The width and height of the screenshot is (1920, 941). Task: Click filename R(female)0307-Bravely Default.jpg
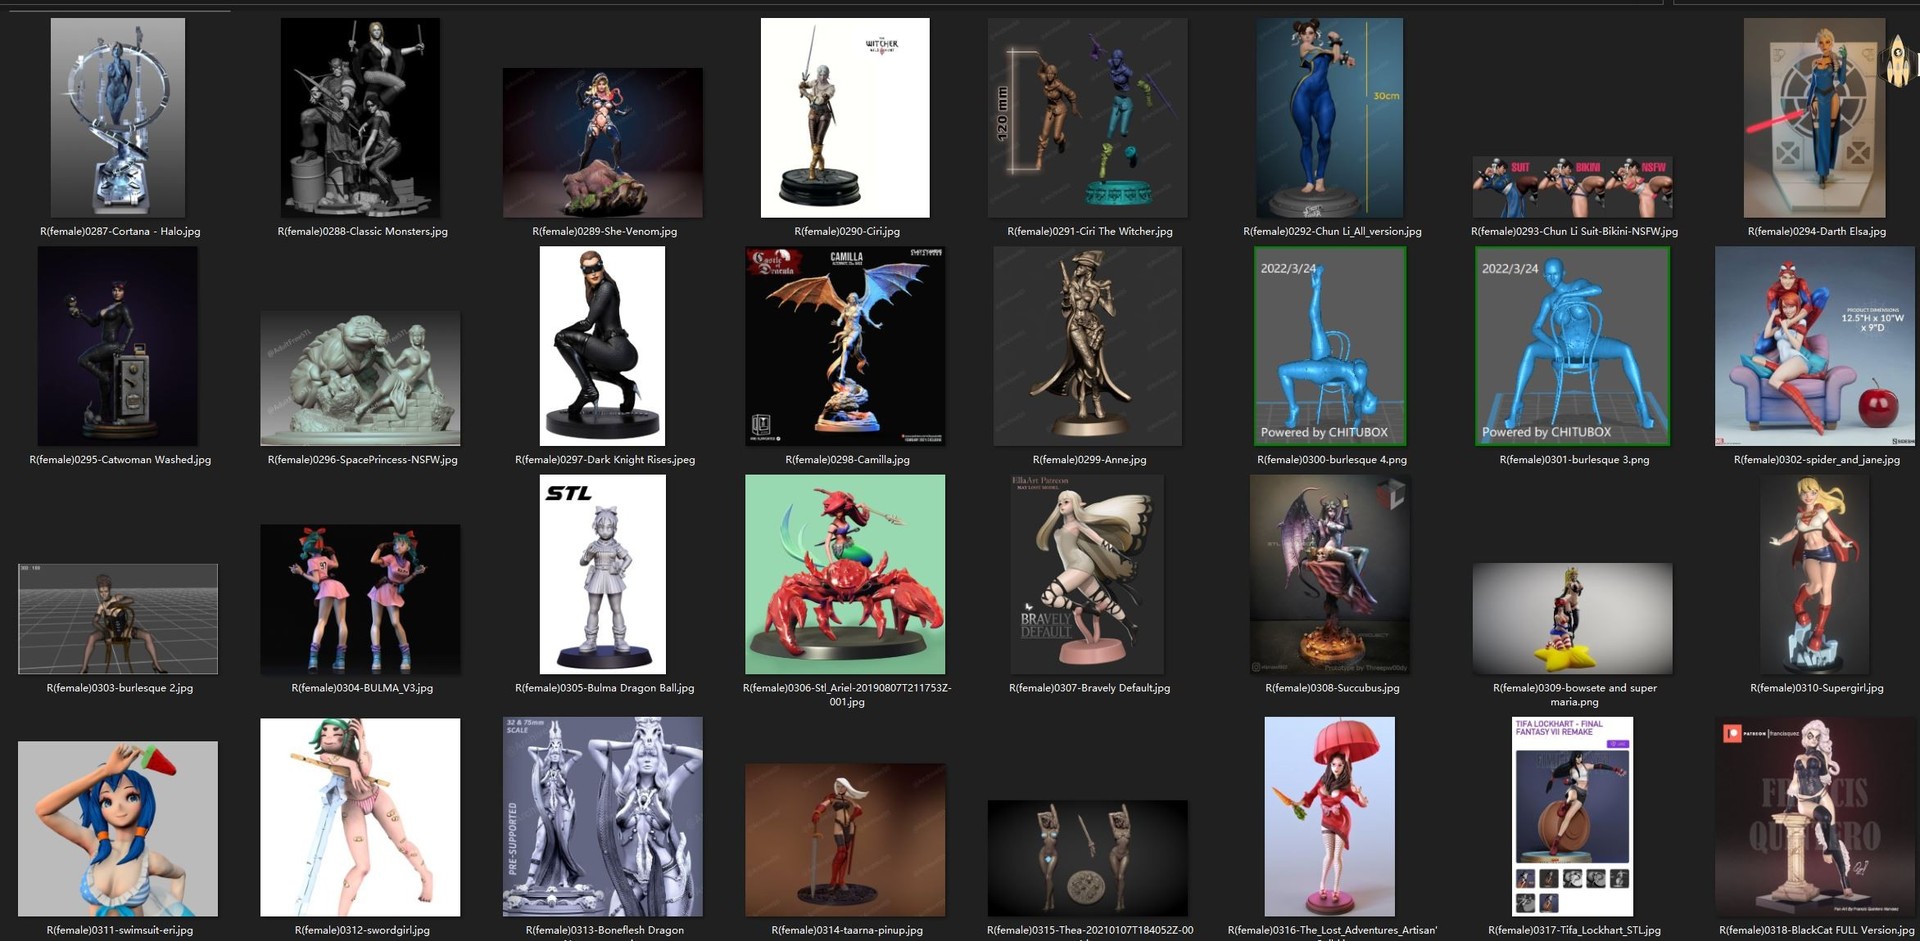[x=1089, y=688]
